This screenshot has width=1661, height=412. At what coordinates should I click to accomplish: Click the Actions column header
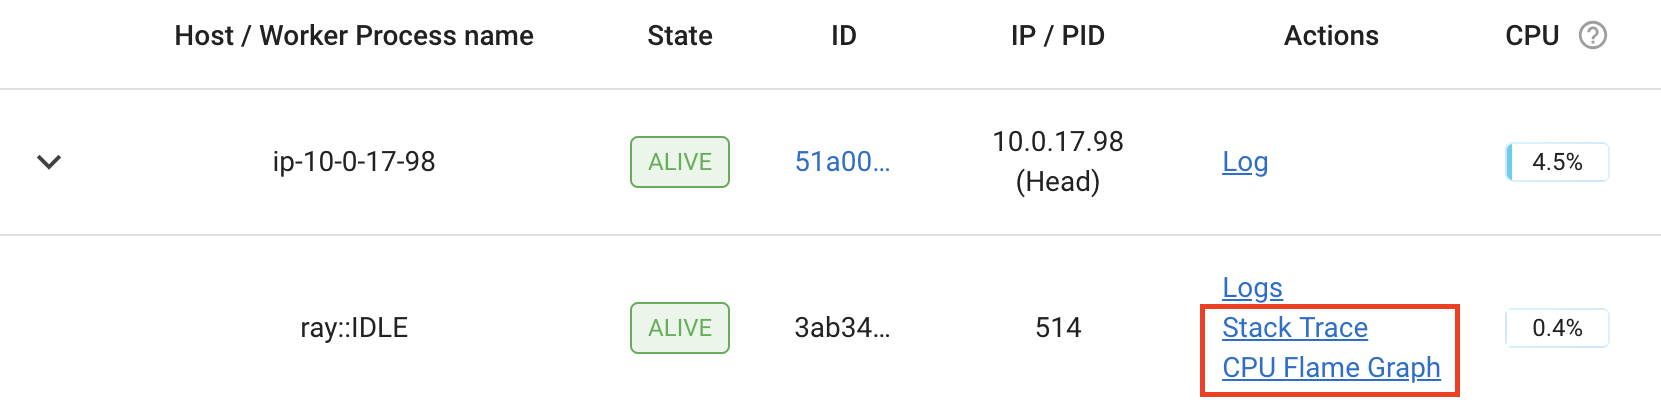tap(1331, 36)
